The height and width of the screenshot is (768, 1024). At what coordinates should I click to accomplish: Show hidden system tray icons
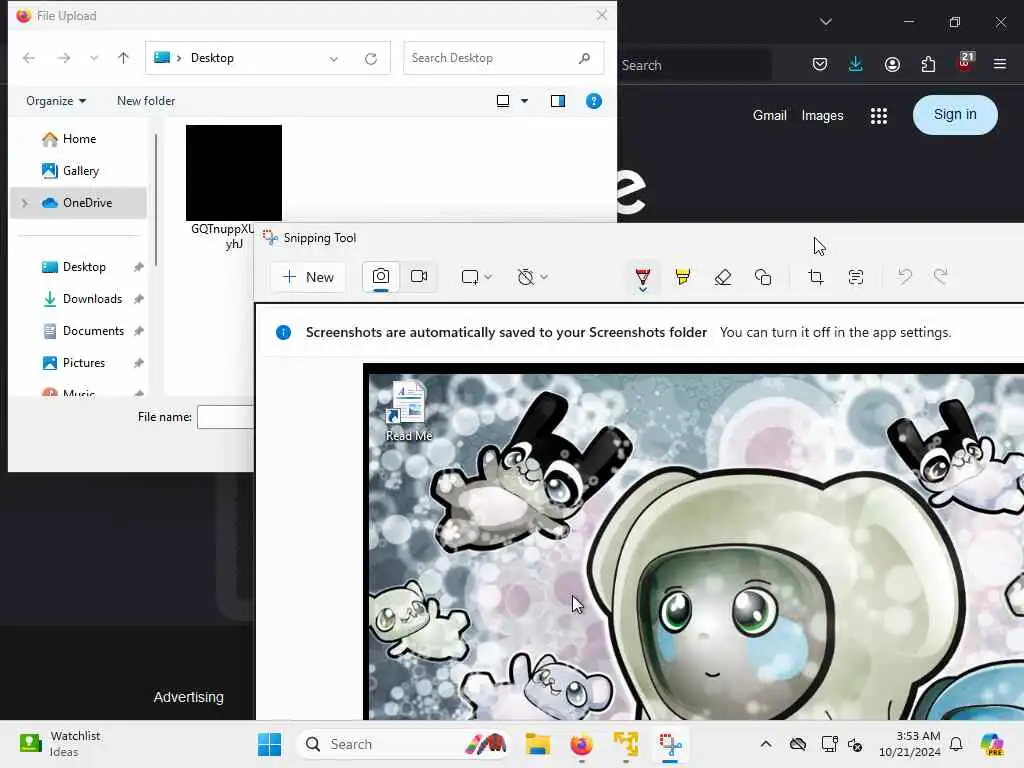(765, 744)
